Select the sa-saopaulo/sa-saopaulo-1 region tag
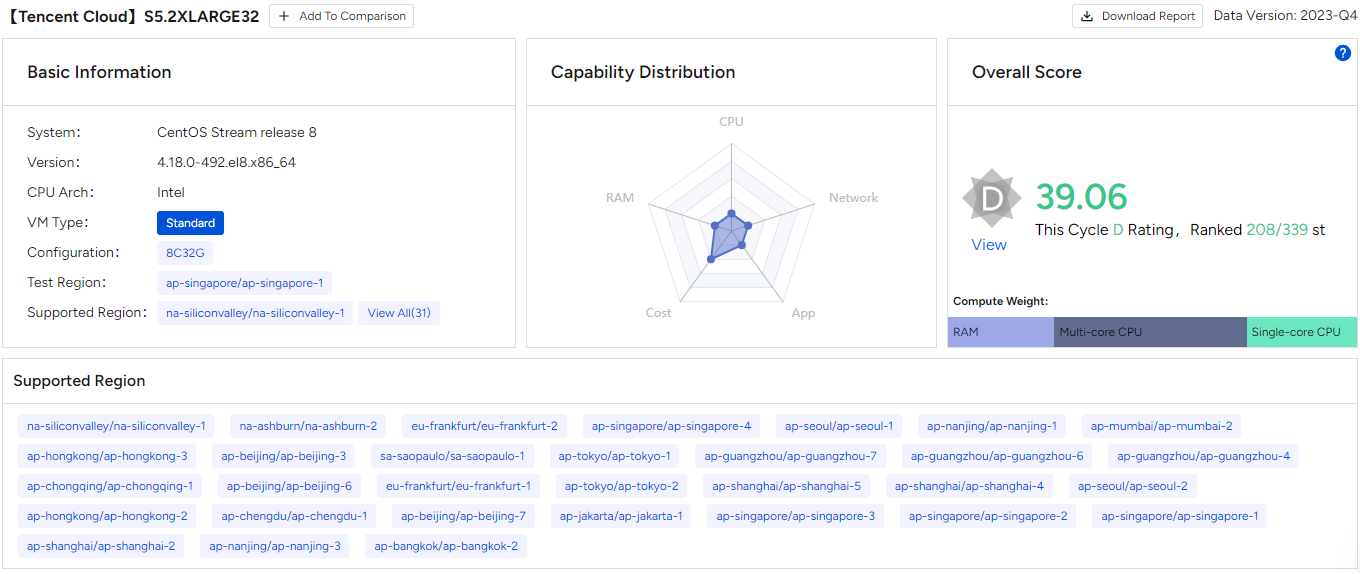This screenshot has height=574, width=1360. [452, 456]
